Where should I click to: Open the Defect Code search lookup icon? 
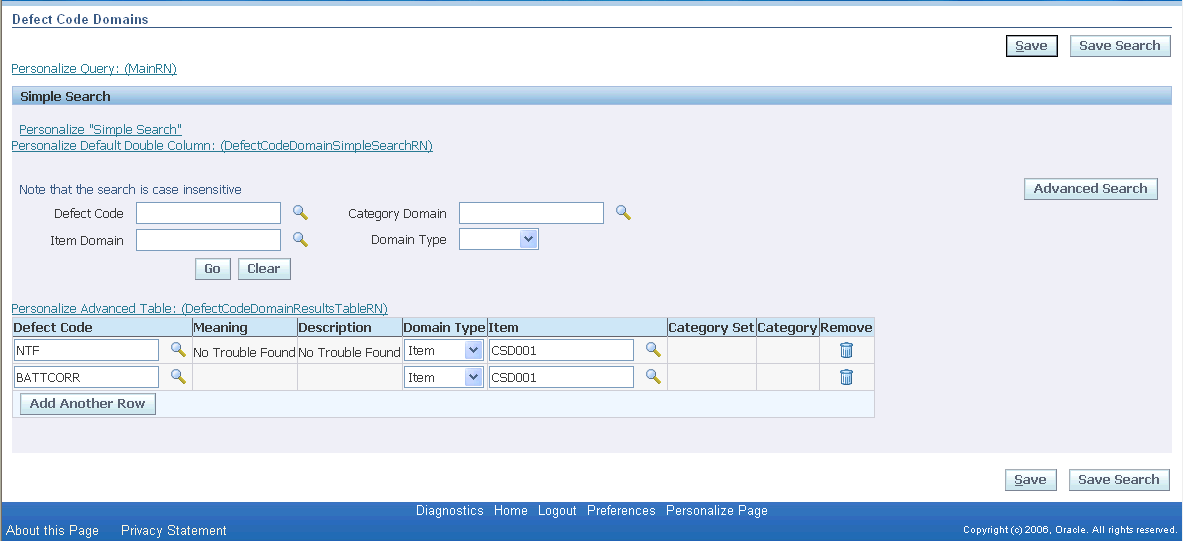pos(301,212)
